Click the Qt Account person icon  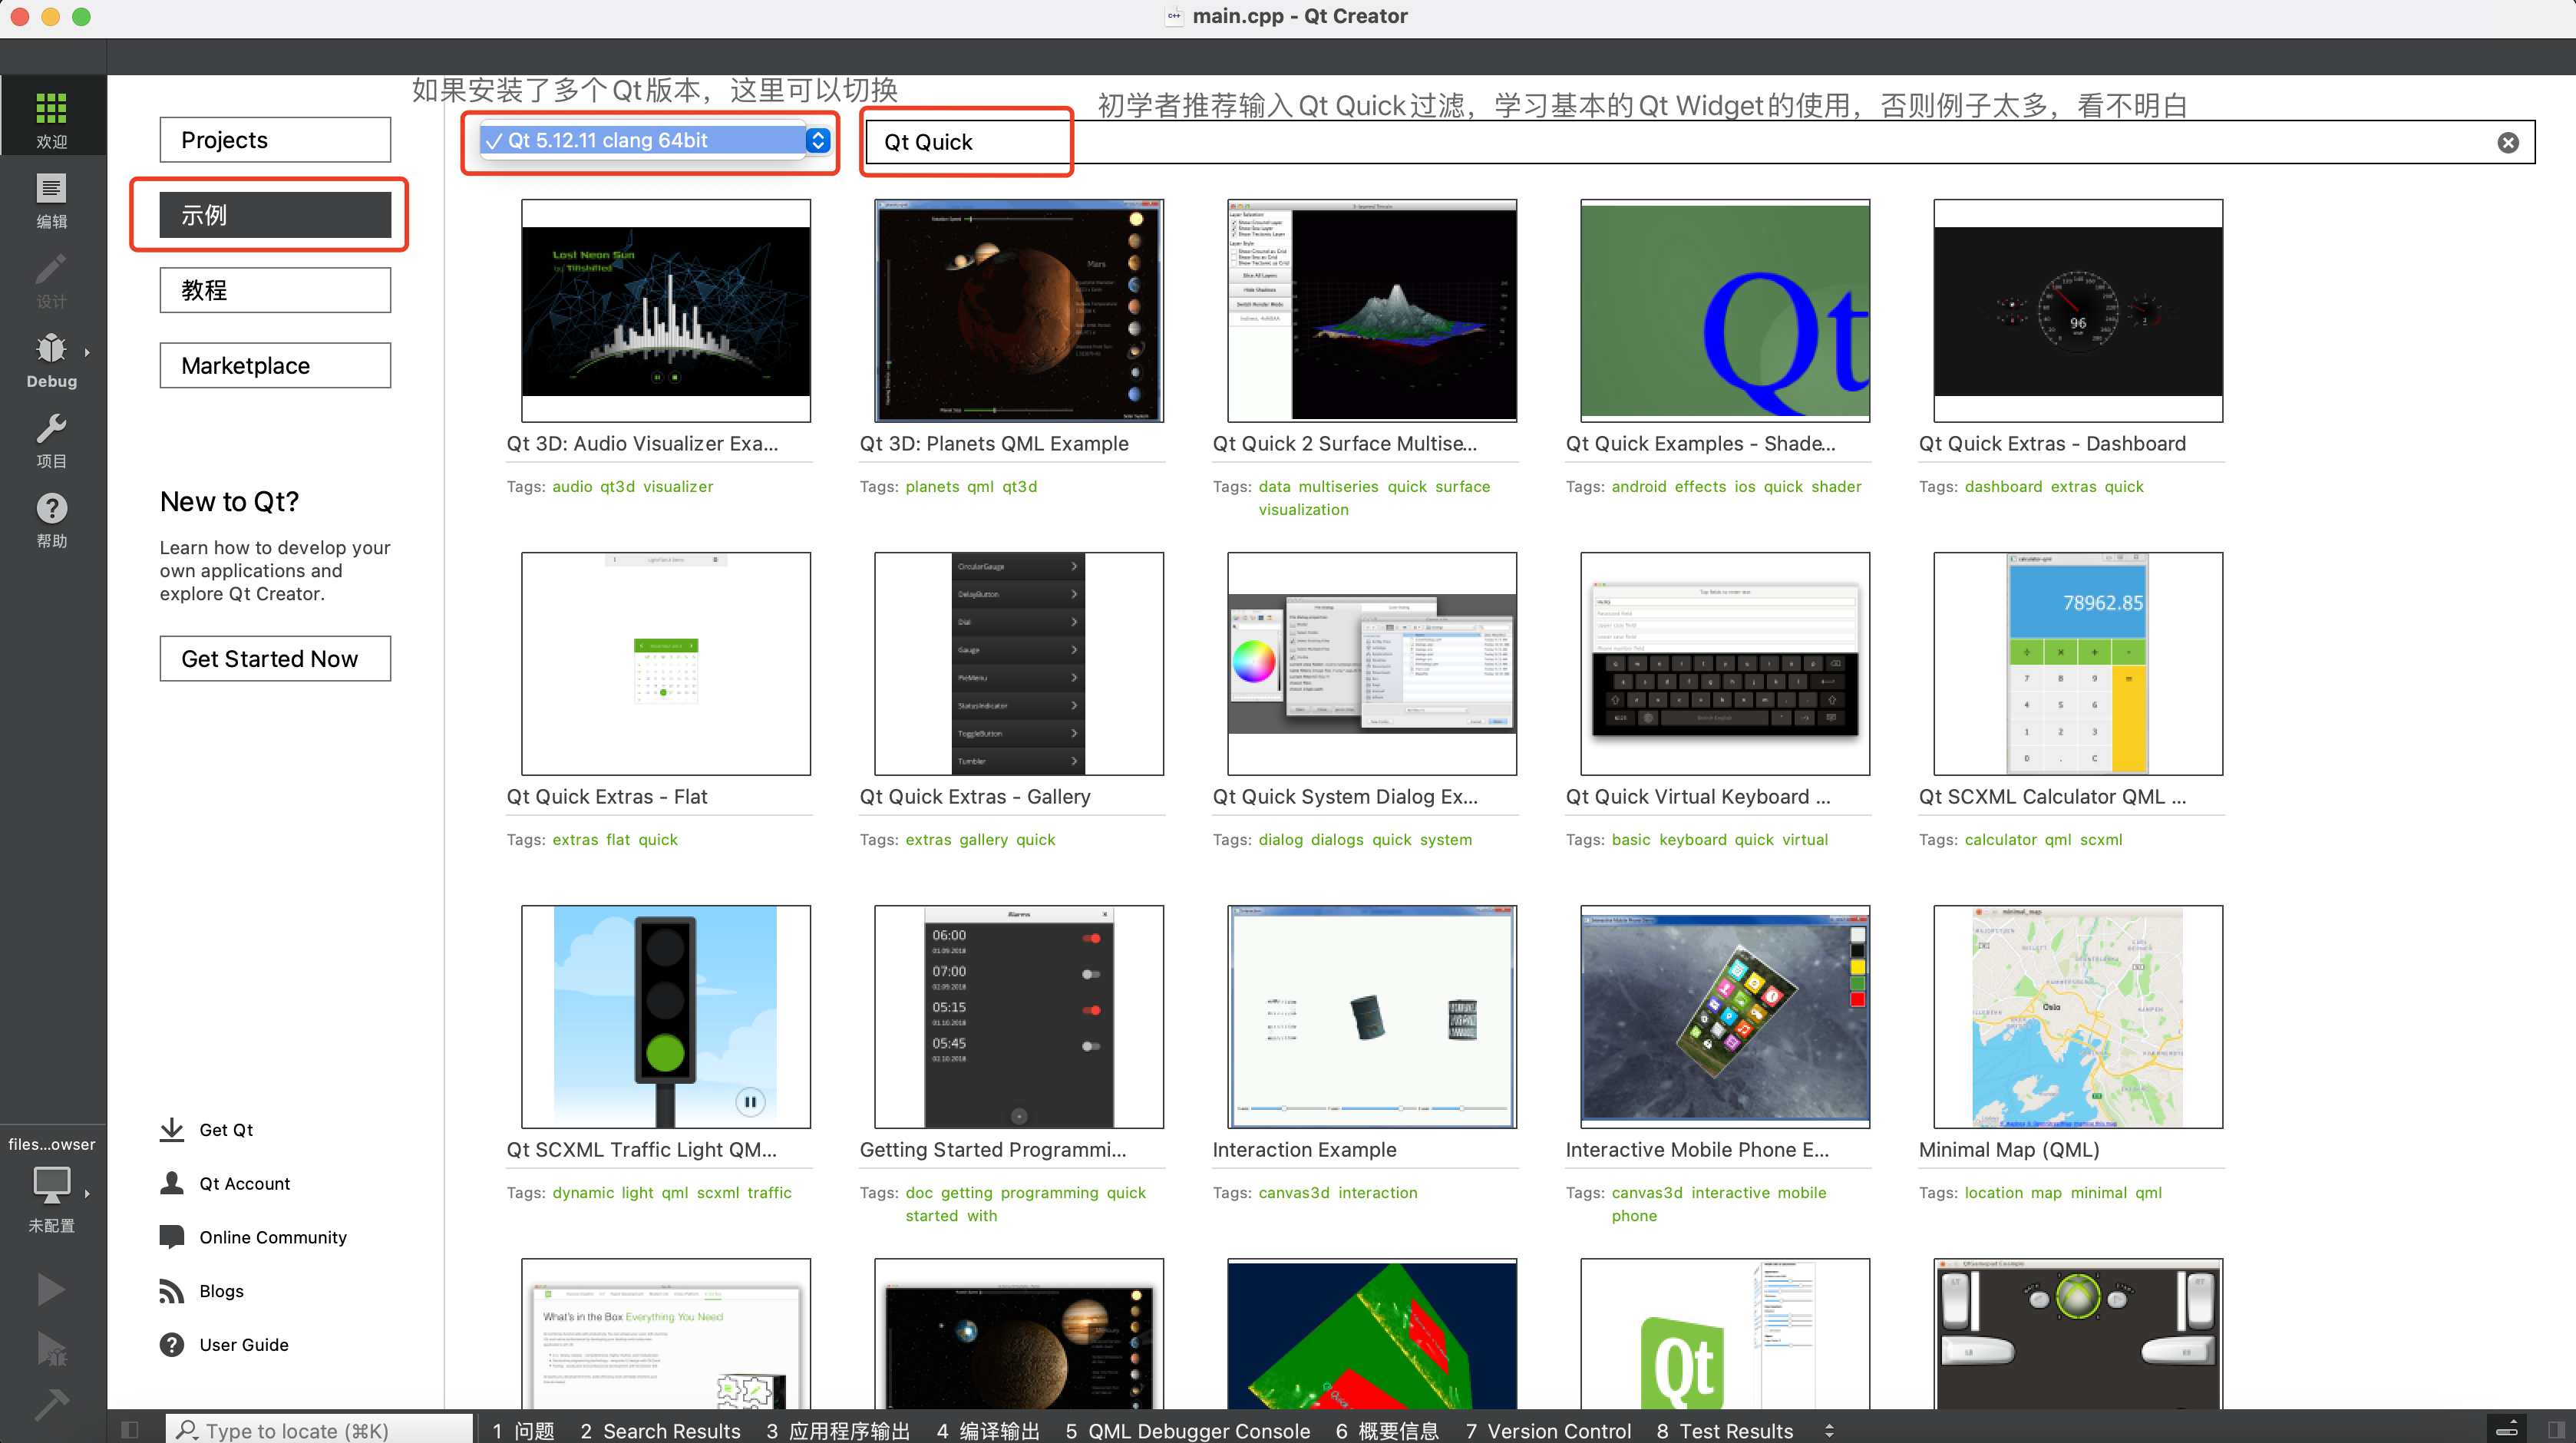tap(172, 1183)
